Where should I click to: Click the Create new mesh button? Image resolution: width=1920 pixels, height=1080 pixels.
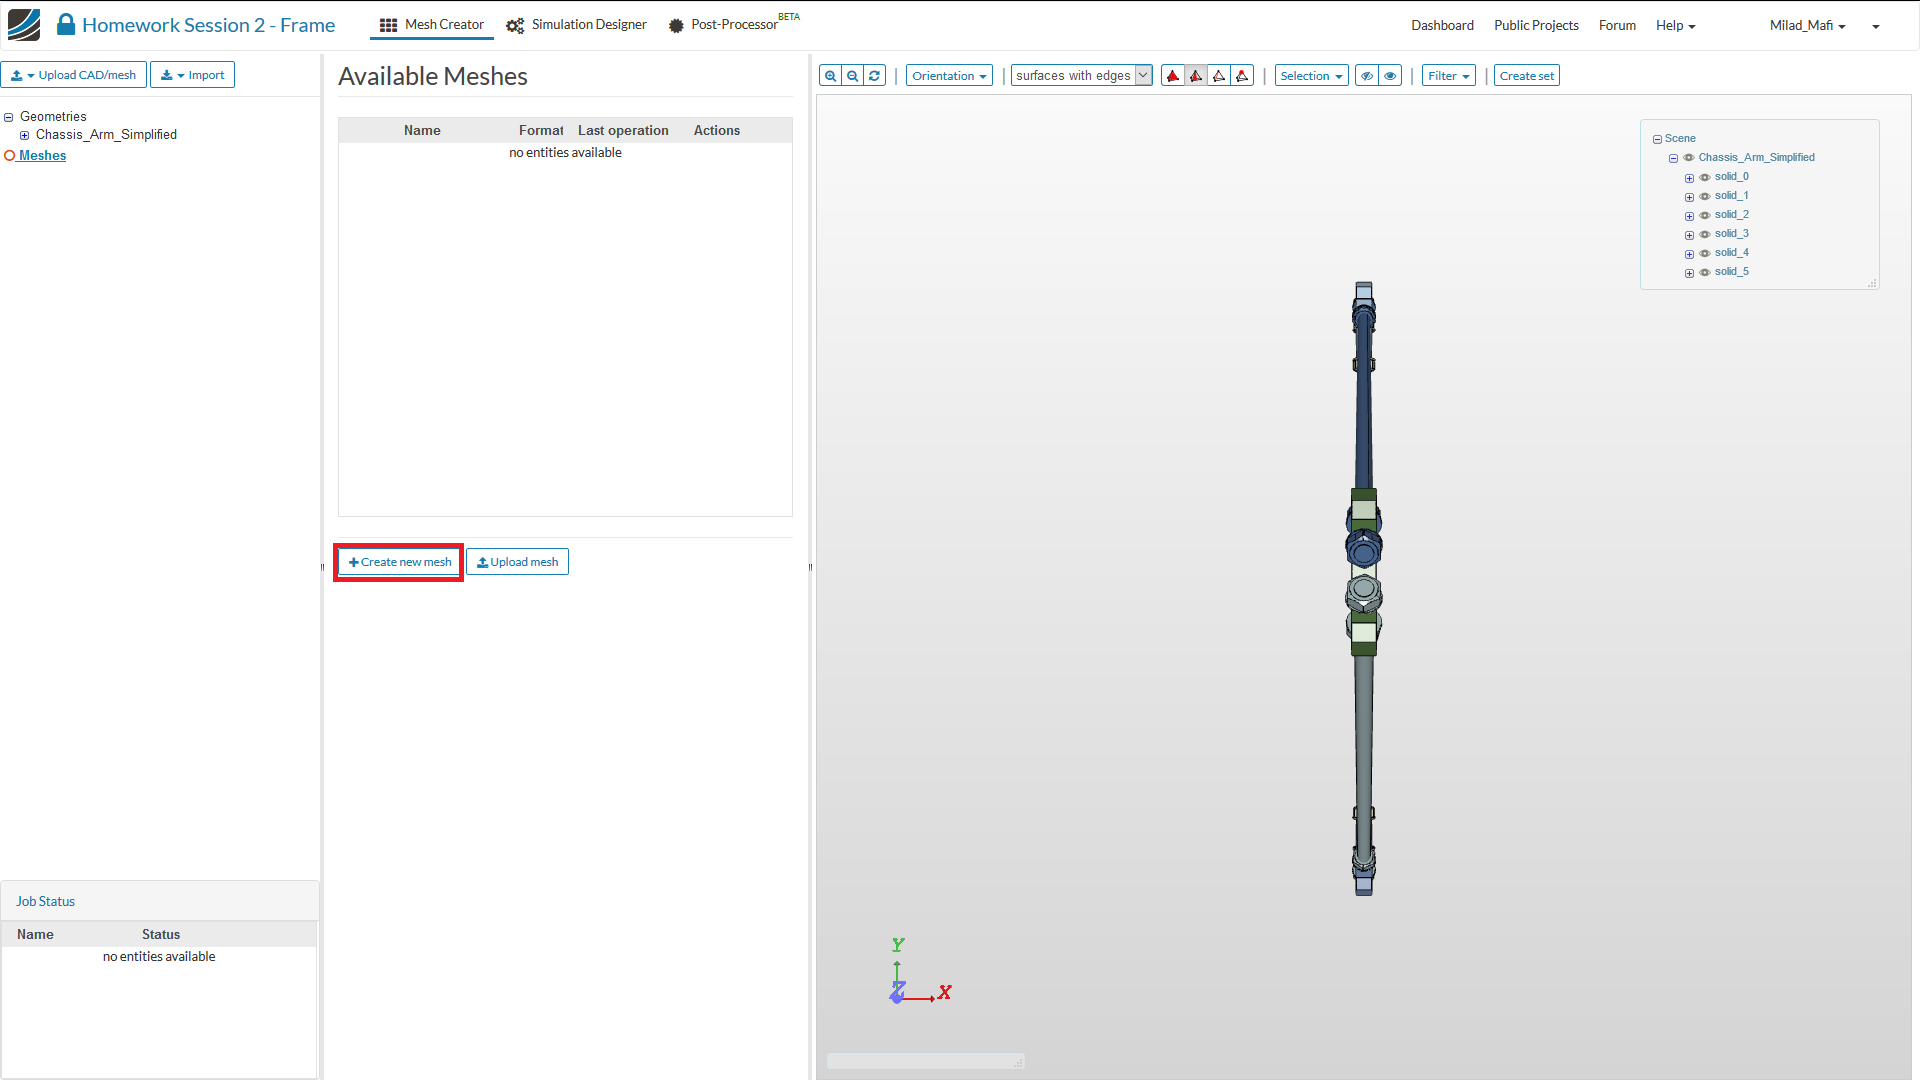coord(399,562)
